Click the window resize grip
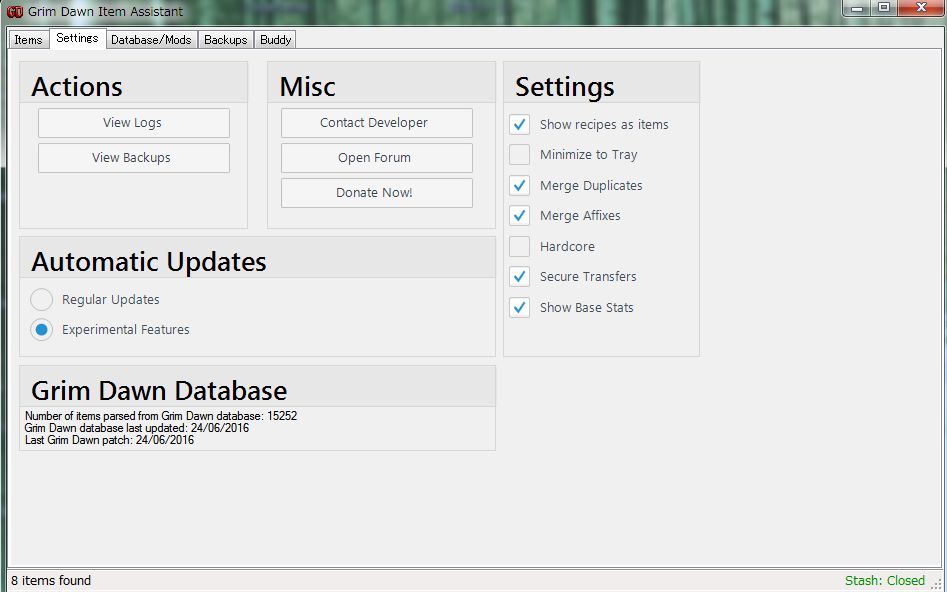The image size is (947, 592). (x=937, y=583)
